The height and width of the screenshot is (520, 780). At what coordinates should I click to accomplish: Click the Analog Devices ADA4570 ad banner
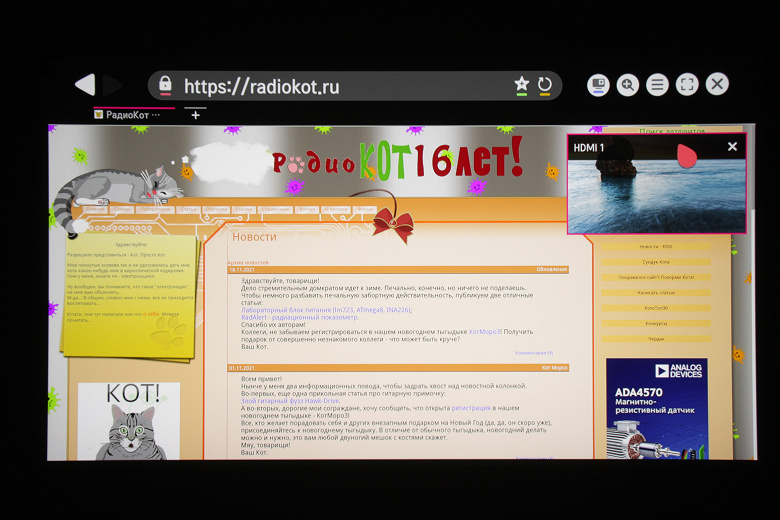657,409
